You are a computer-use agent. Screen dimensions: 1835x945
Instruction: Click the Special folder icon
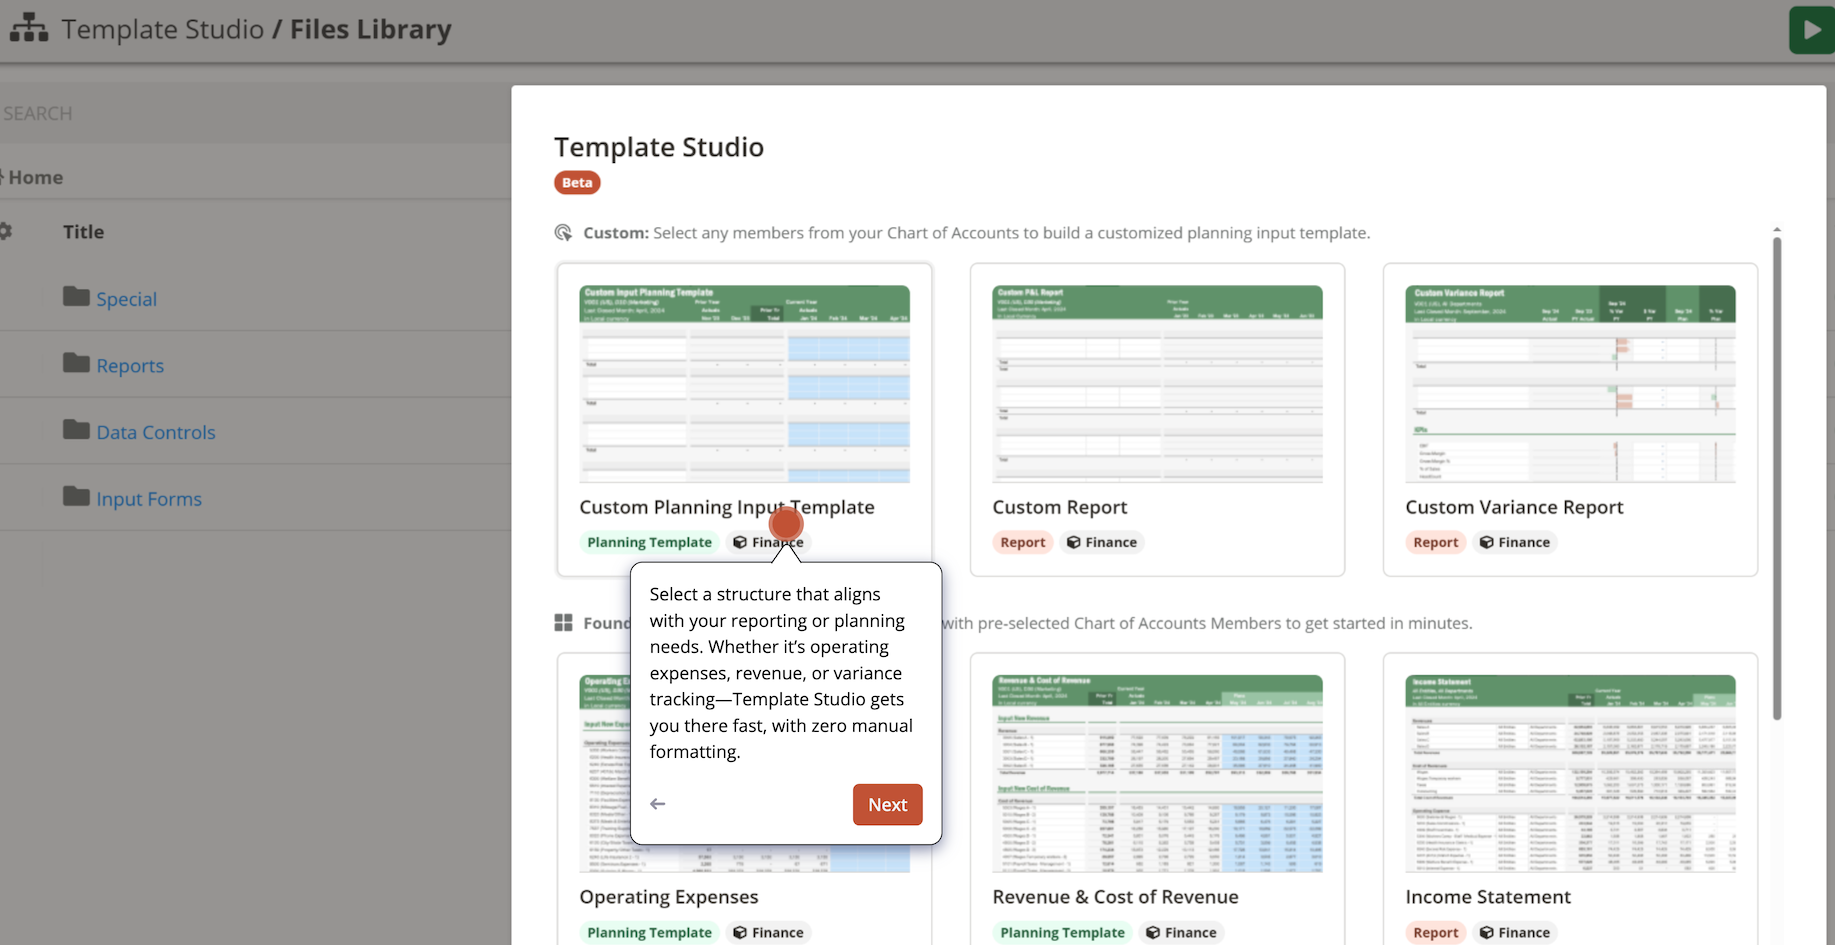(x=74, y=296)
